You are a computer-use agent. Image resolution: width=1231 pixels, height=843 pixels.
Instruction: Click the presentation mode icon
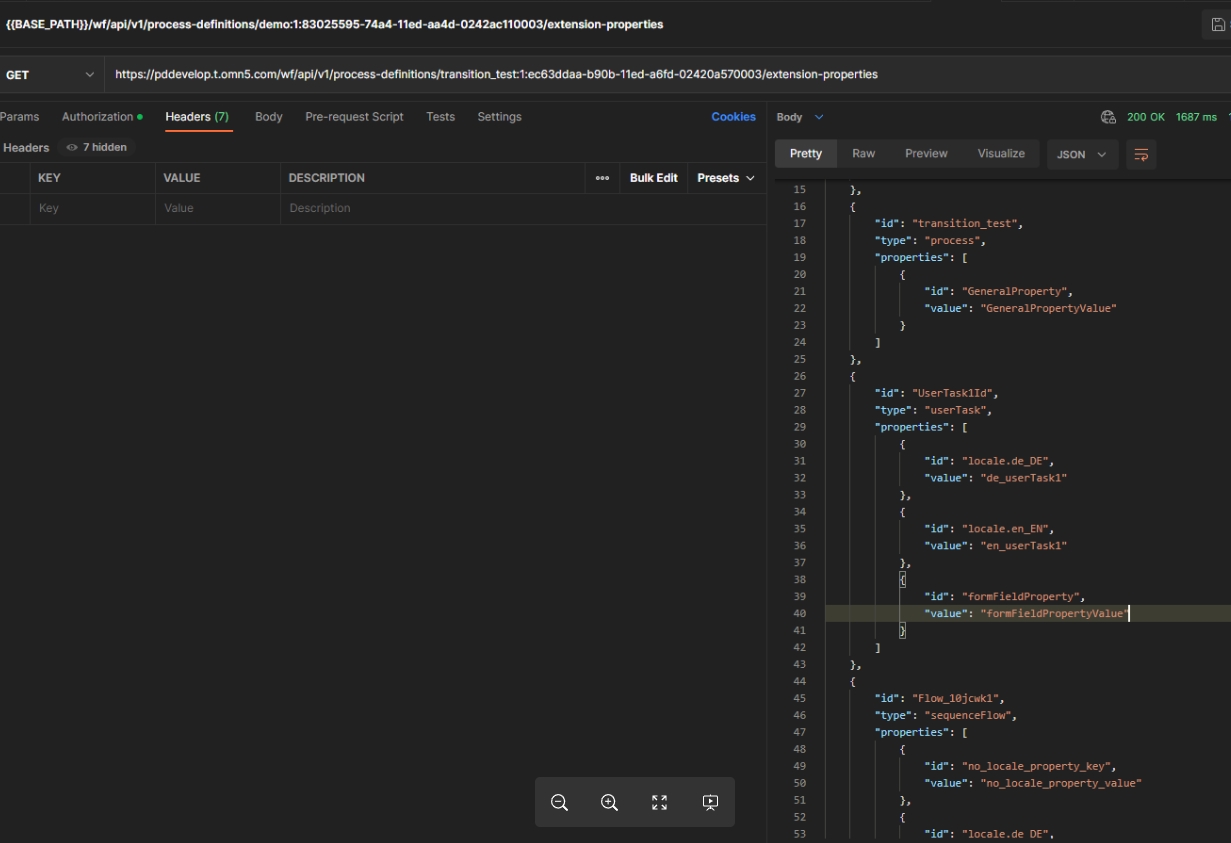[x=710, y=802]
